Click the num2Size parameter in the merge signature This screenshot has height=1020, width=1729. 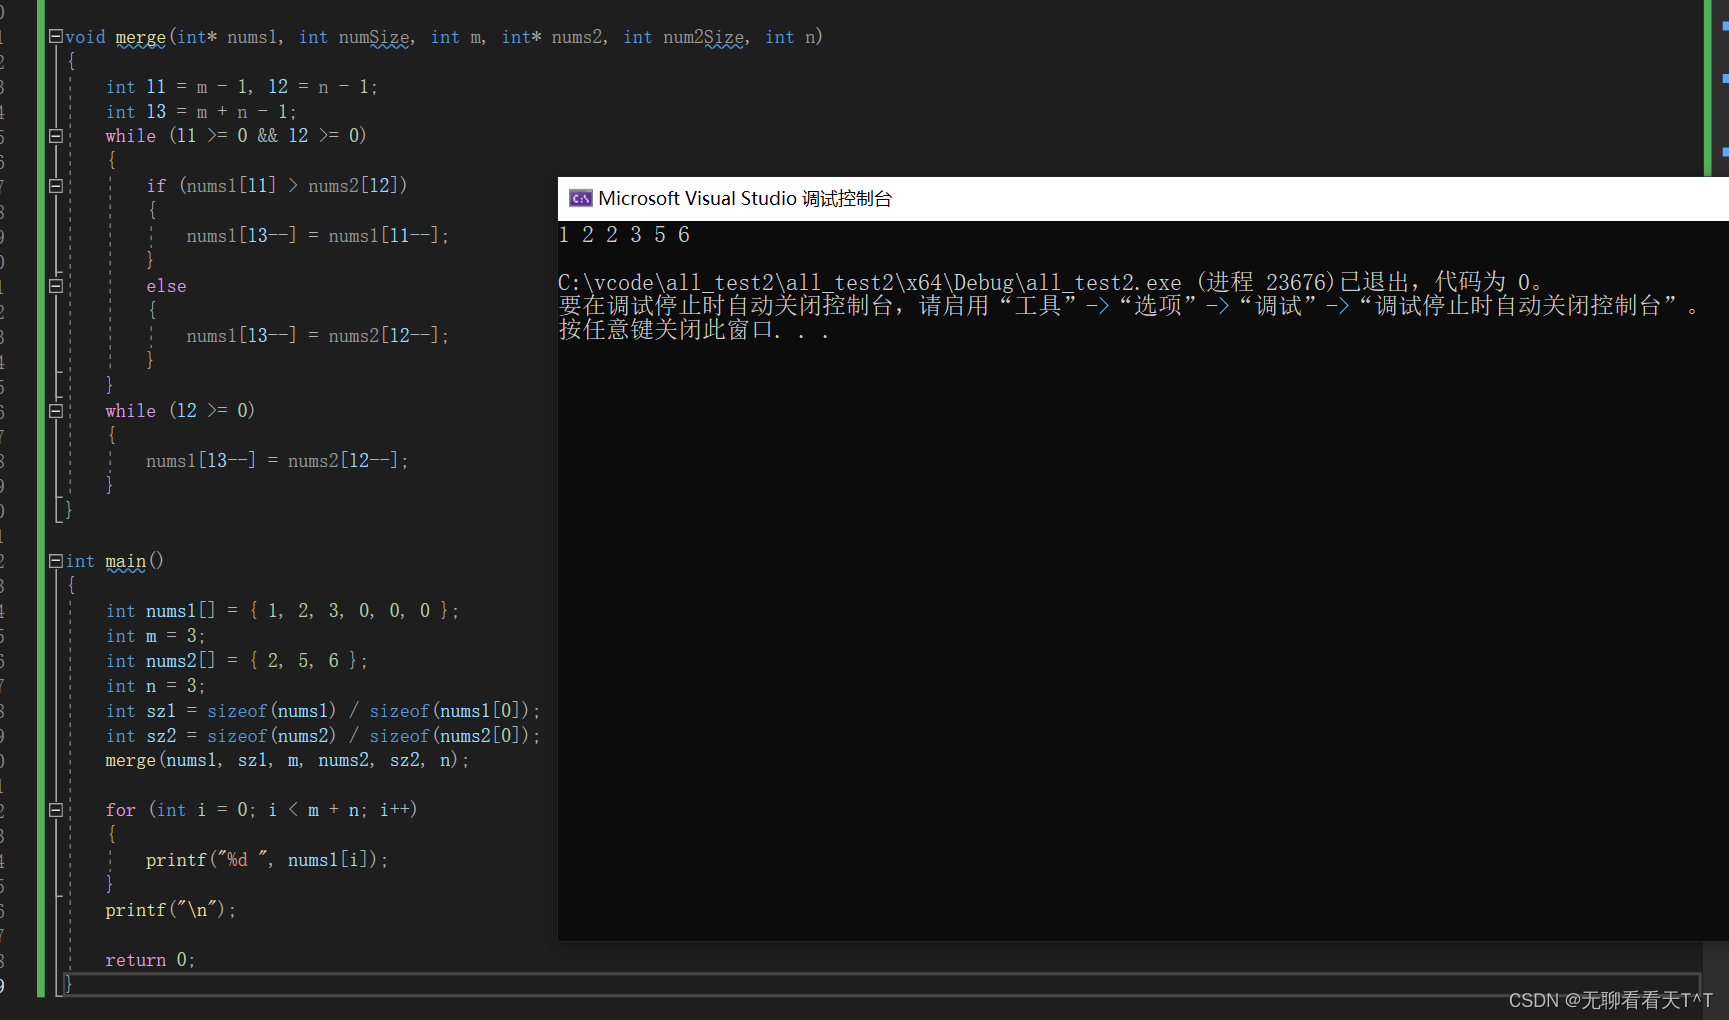pos(704,37)
